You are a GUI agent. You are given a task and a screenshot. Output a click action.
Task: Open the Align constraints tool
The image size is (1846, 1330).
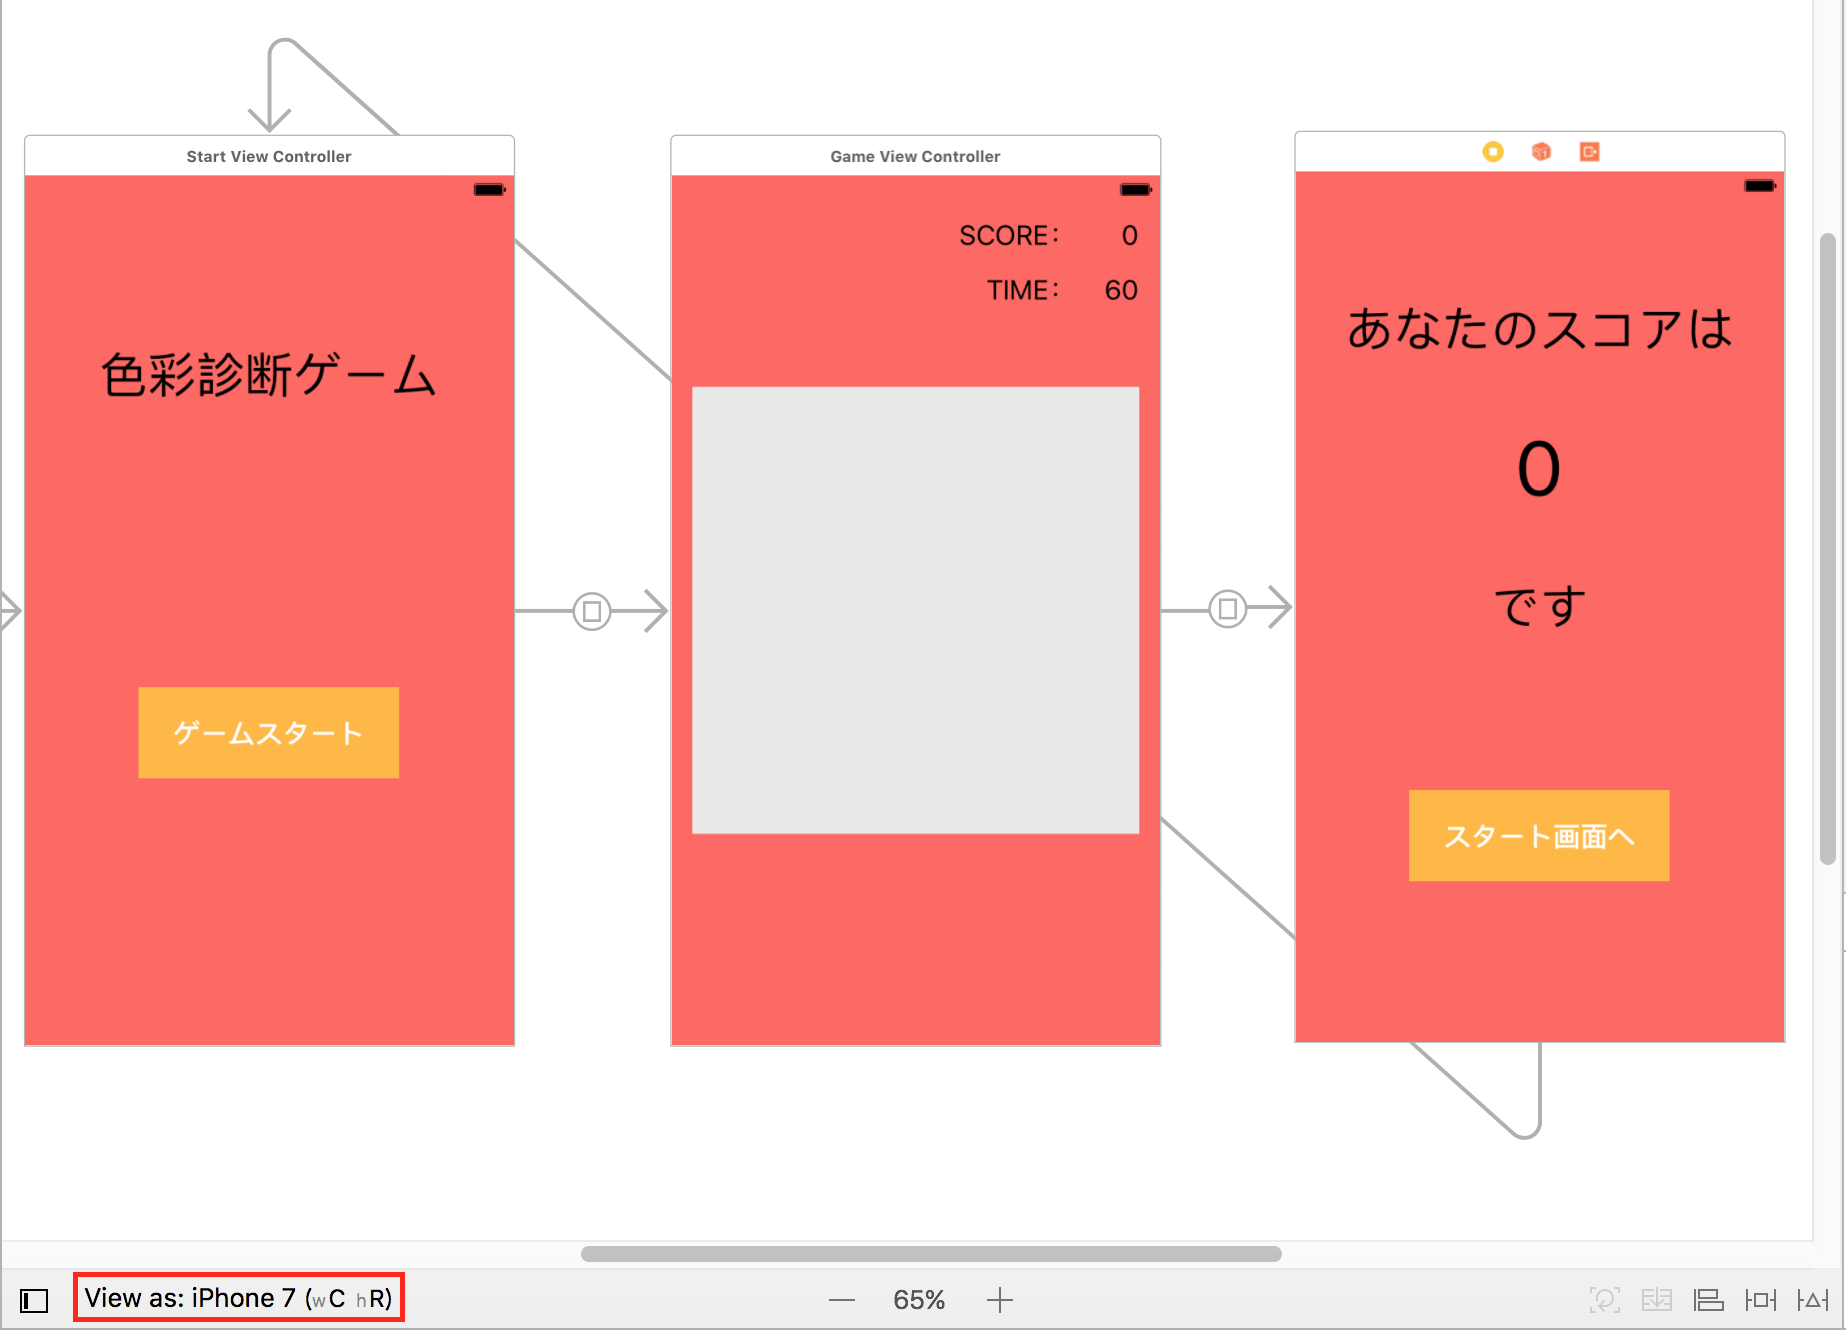point(1708,1300)
